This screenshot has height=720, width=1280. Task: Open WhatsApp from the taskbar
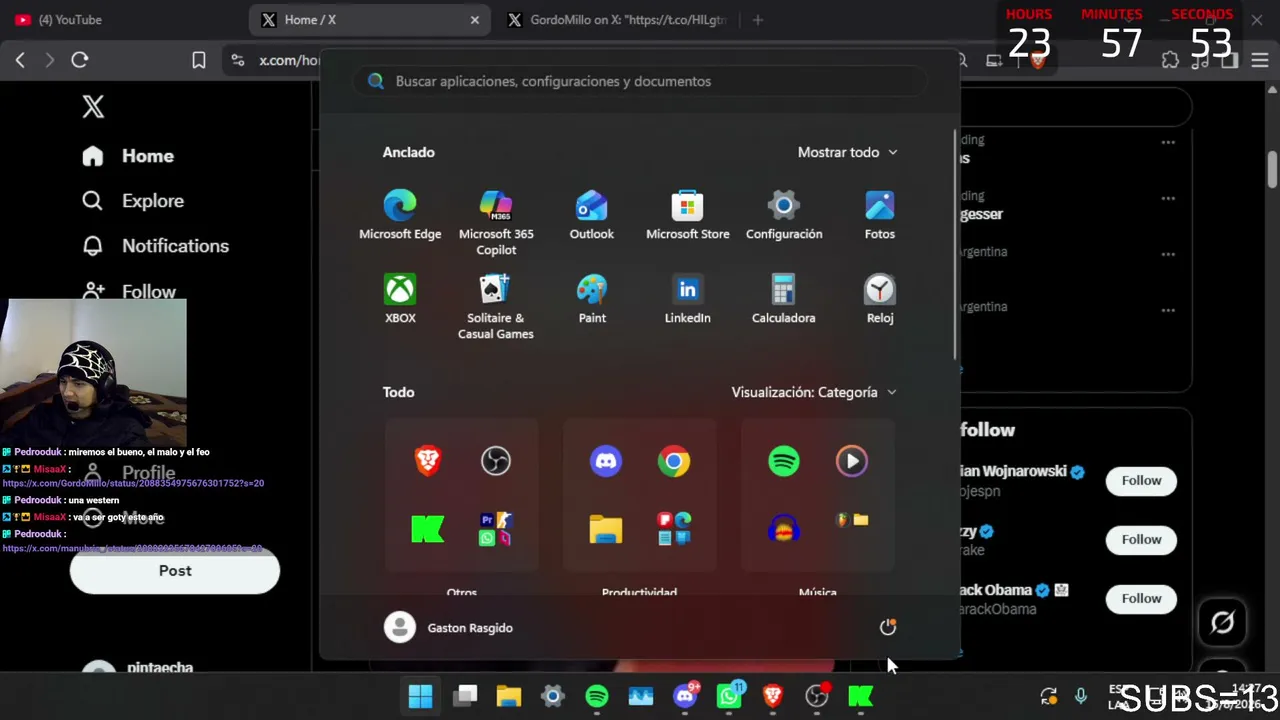[x=729, y=696]
